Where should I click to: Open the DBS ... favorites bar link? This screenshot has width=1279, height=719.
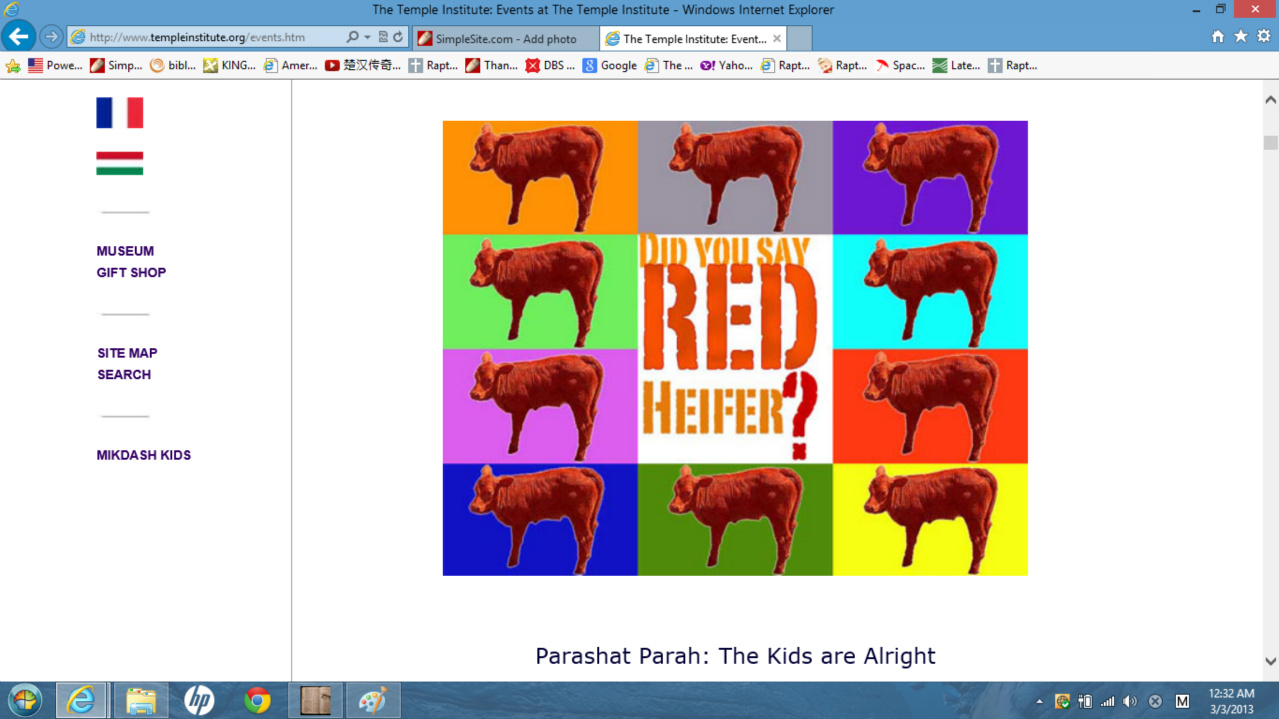pos(551,66)
